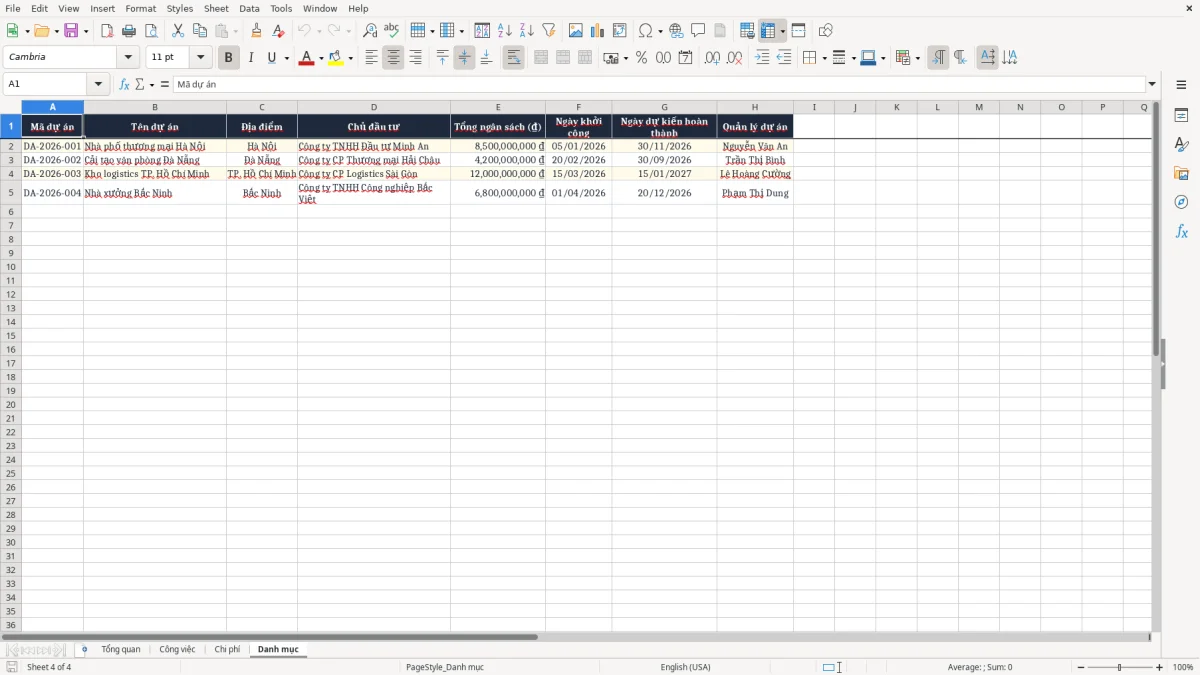Open the Function Wizard fx icon
This screenshot has height=675, width=1200.
point(124,84)
